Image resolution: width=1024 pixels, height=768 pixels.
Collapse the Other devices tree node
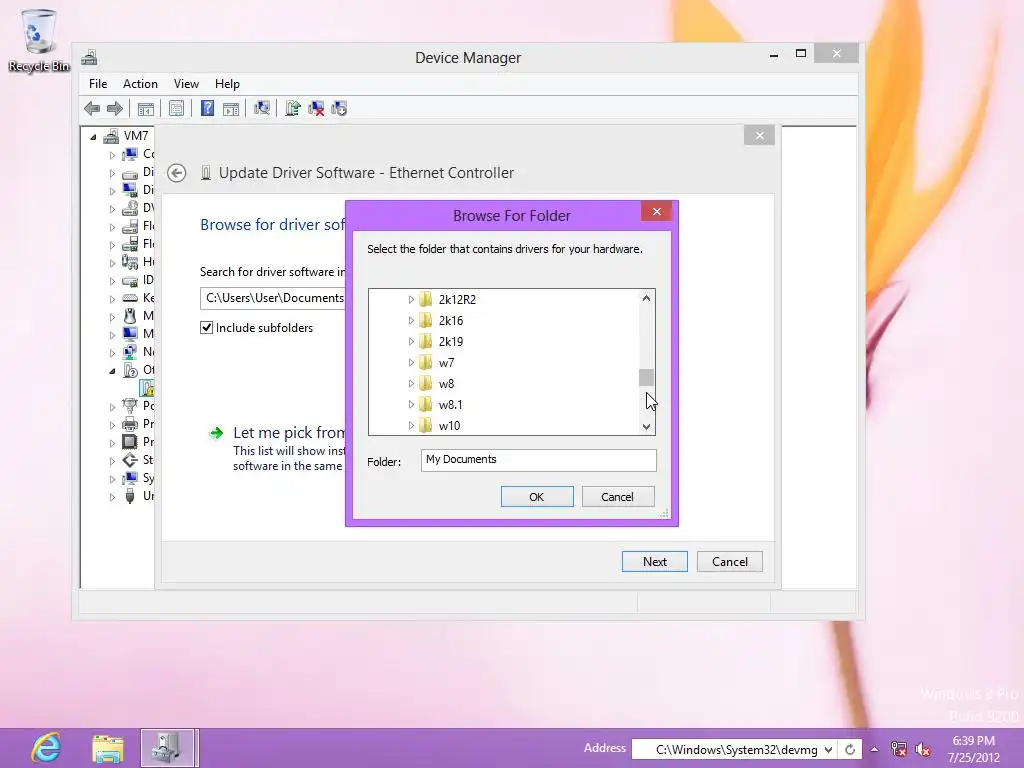coord(112,371)
